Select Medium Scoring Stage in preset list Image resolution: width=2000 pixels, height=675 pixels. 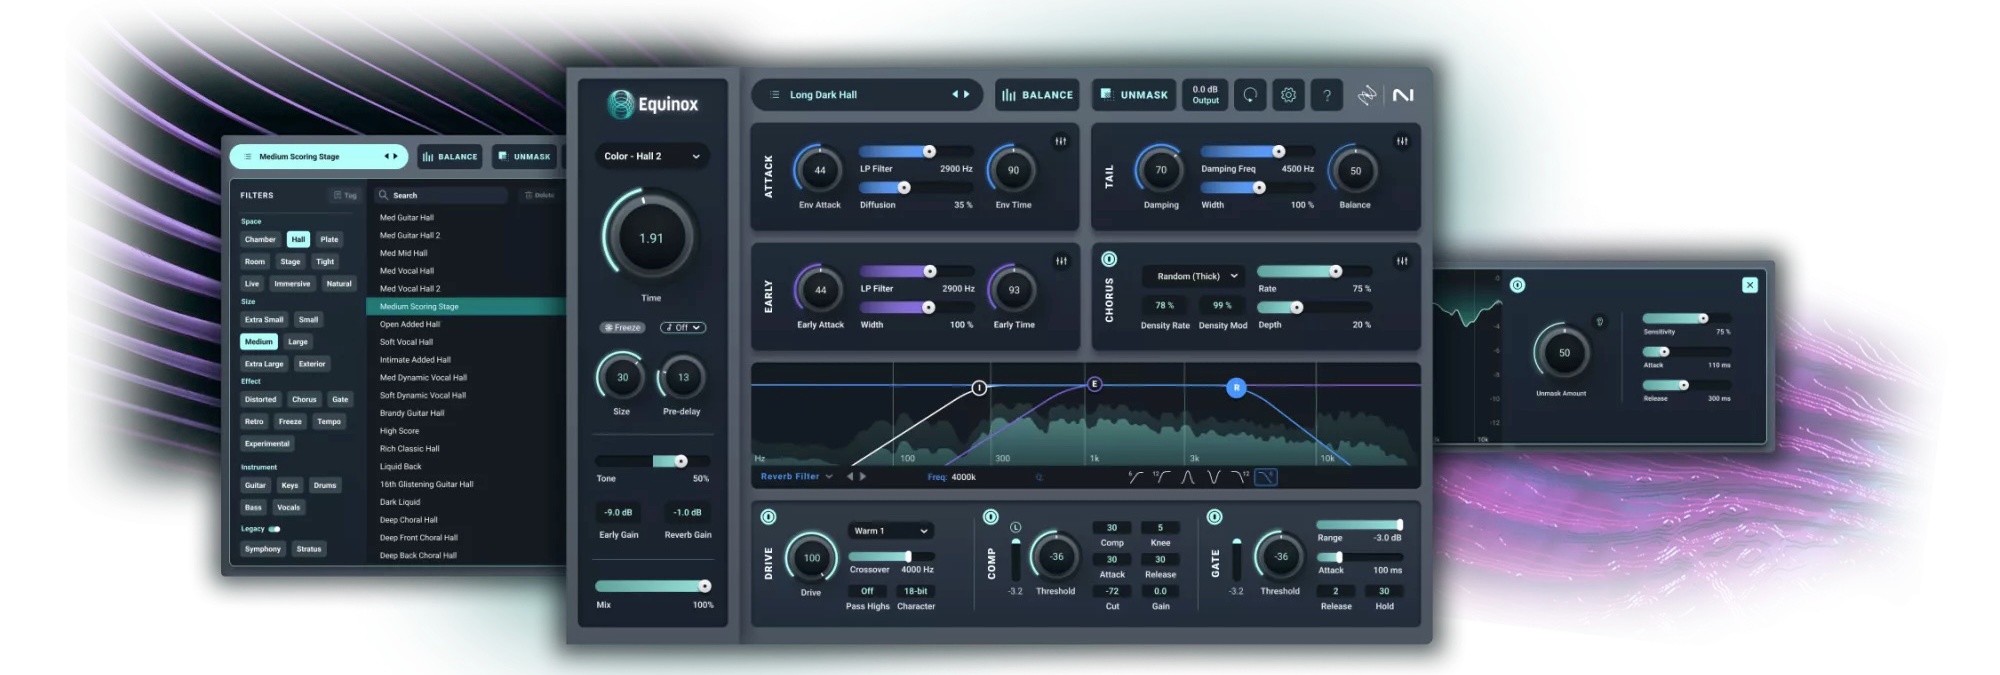pyautogui.click(x=466, y=307)
